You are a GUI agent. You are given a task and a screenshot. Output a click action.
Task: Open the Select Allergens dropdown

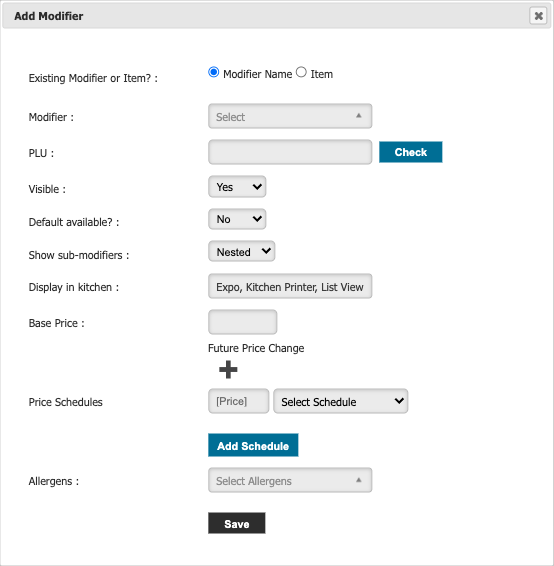pos(290,480)
